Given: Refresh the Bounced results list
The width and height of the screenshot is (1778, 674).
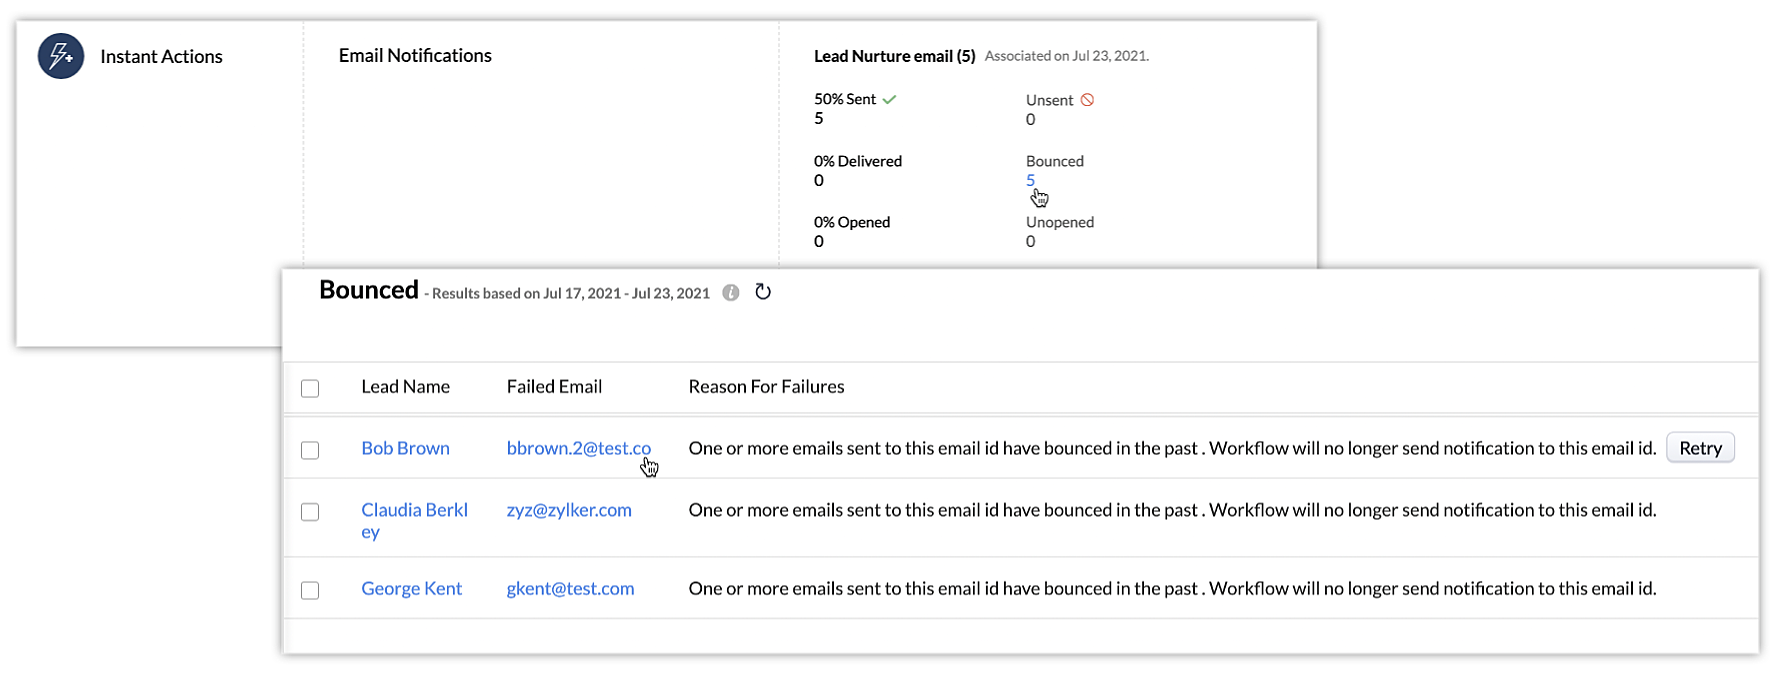Looking at the screenshot, I should [x=763, y=292].
